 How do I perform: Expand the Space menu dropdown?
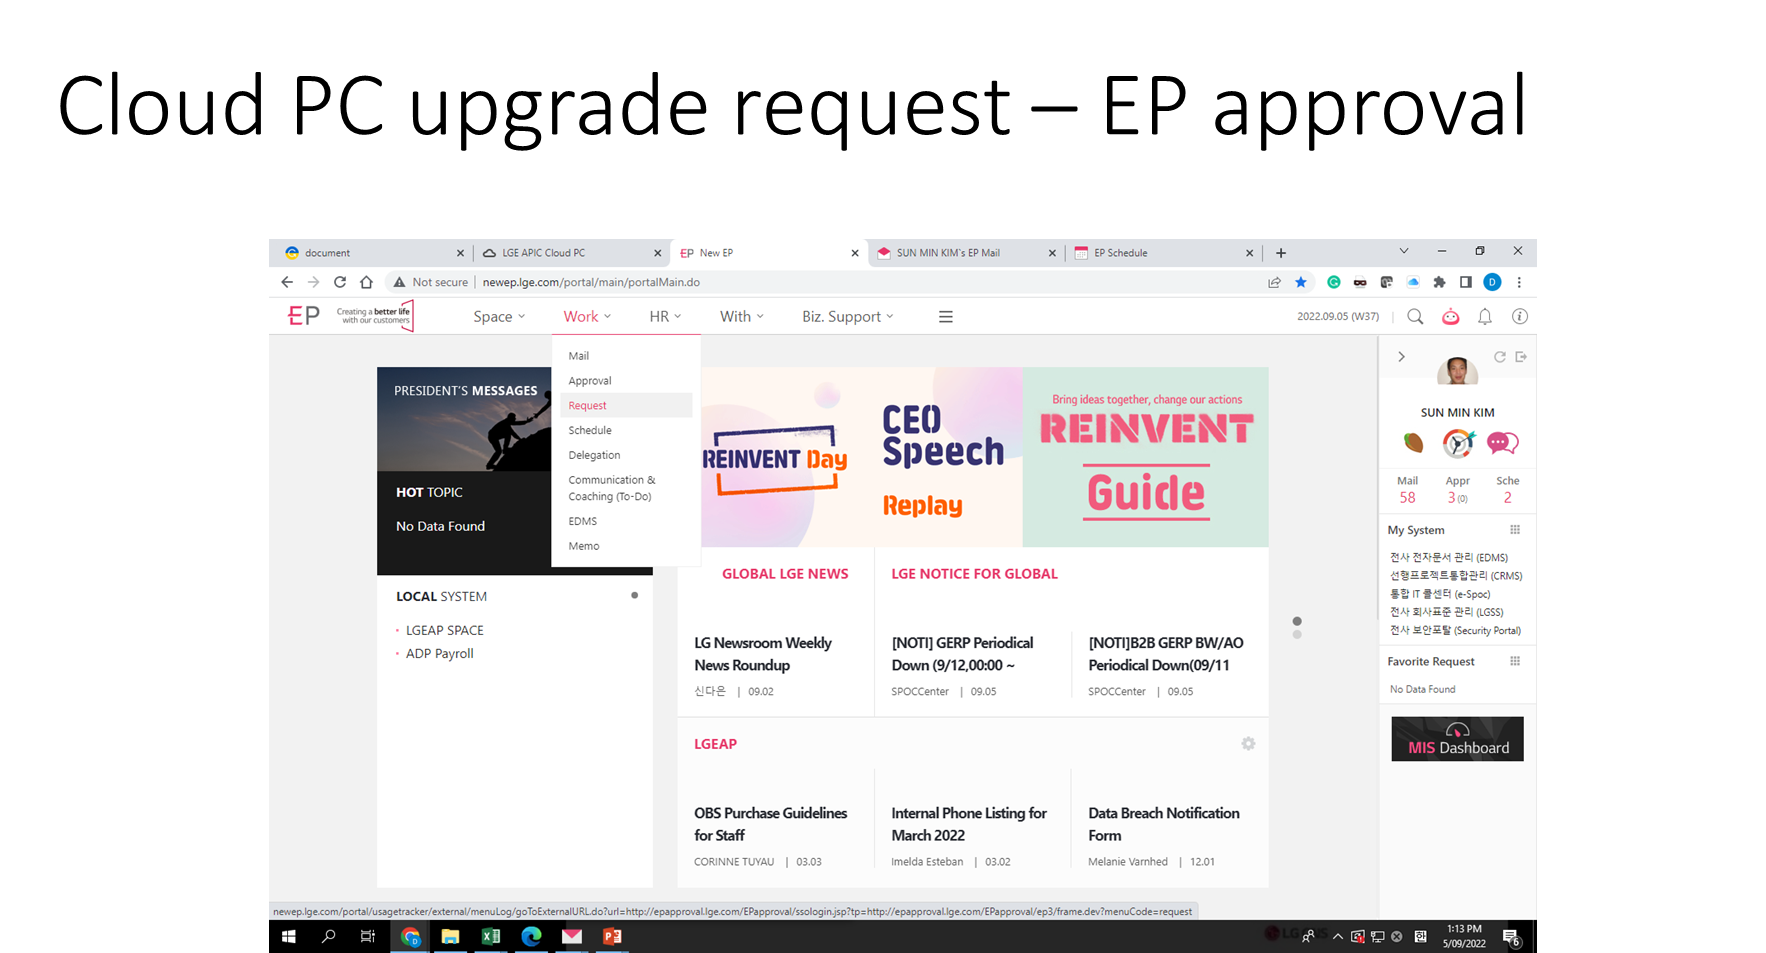(498, 317)
